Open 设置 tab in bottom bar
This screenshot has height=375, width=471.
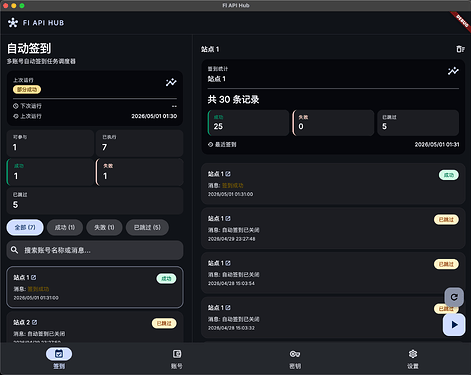(413, 358)
